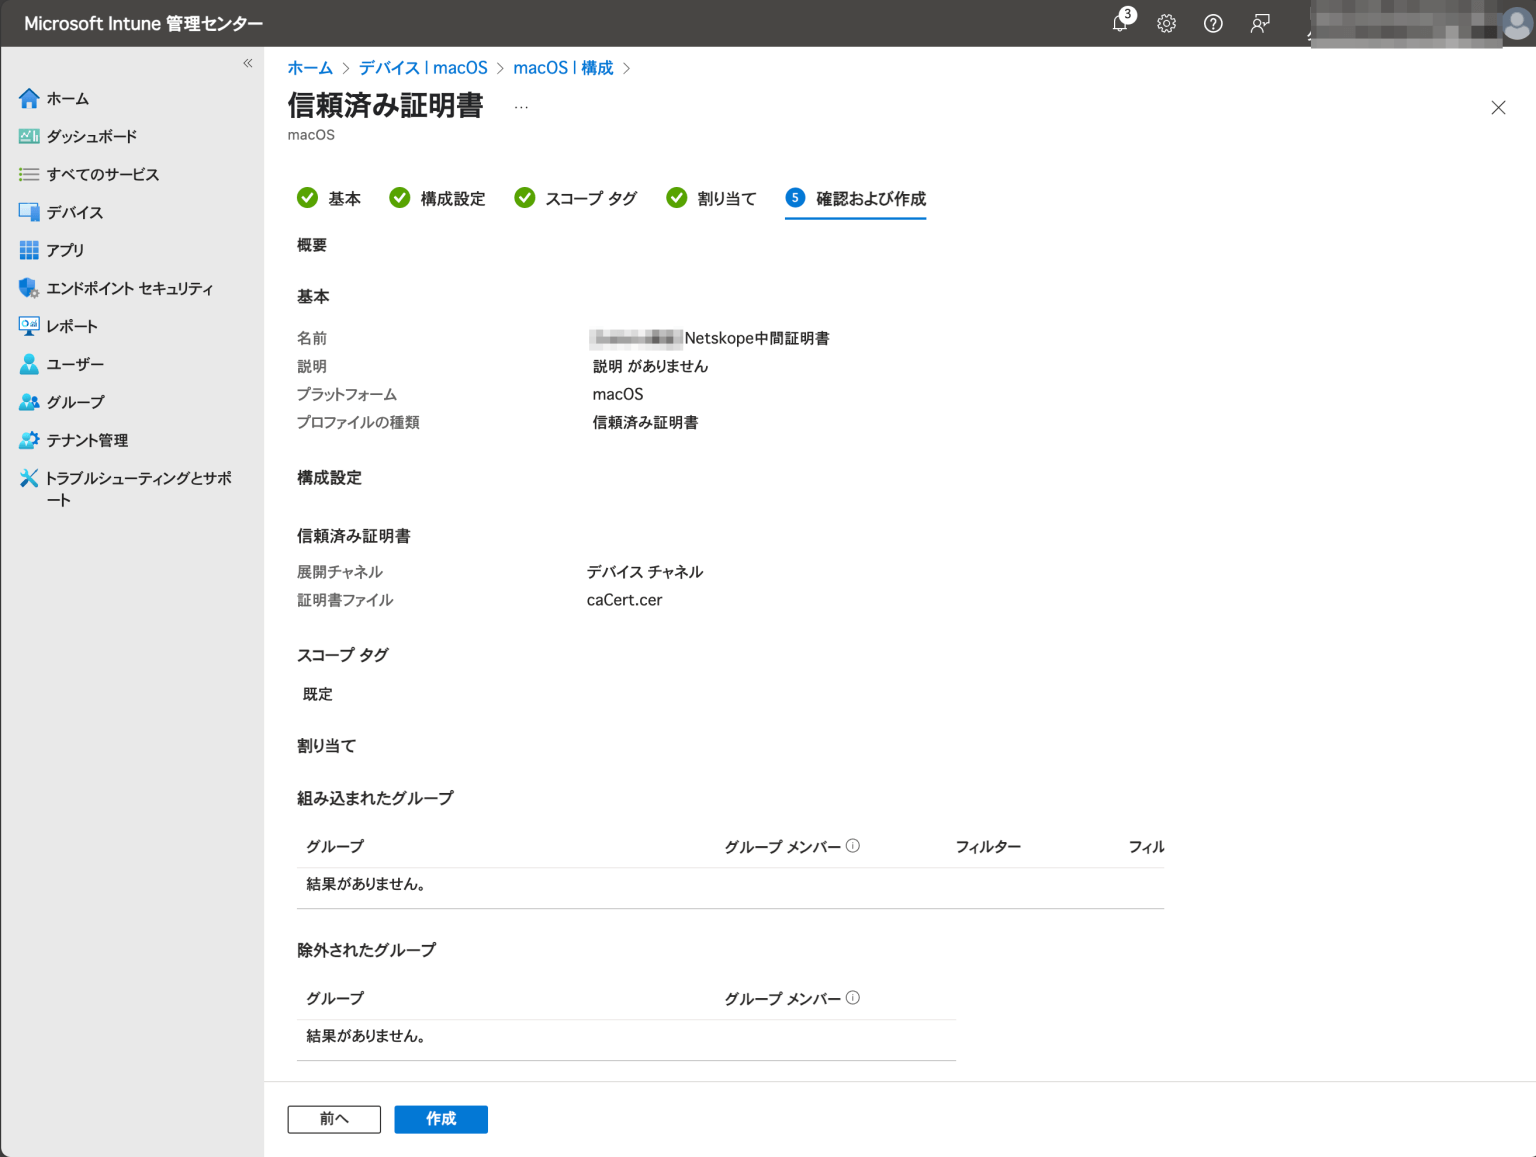Go back with the 前へ button
Viewport: 1536px width, 1157px height.
click(334, 1119)
